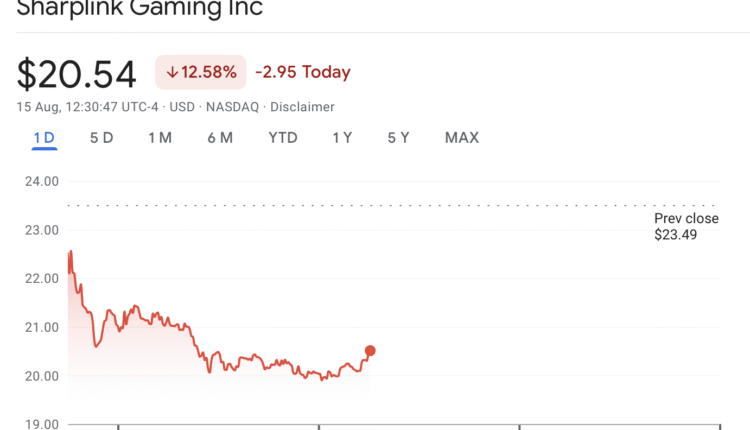Click the 24.00 y-axis label

coord(39,182)
